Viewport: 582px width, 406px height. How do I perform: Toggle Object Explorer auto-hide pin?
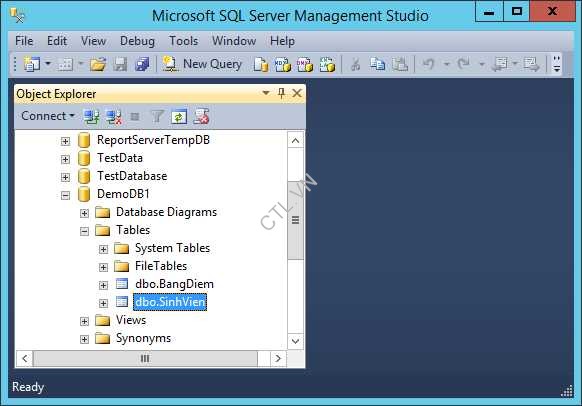coord(281,93)
